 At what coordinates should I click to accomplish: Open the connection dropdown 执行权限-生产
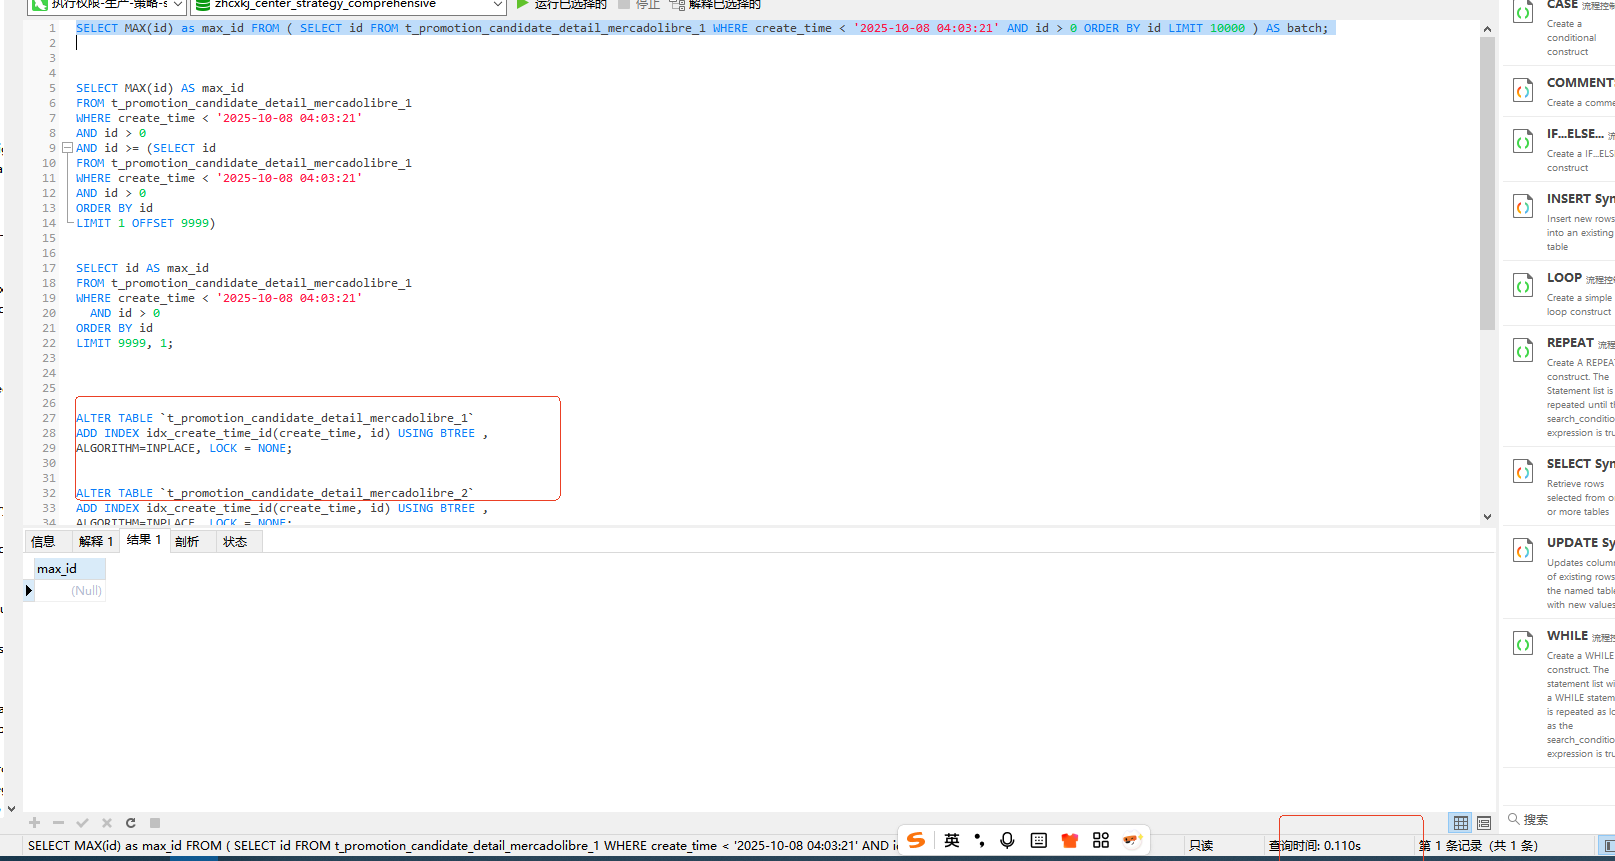click(x=107, y=5)
